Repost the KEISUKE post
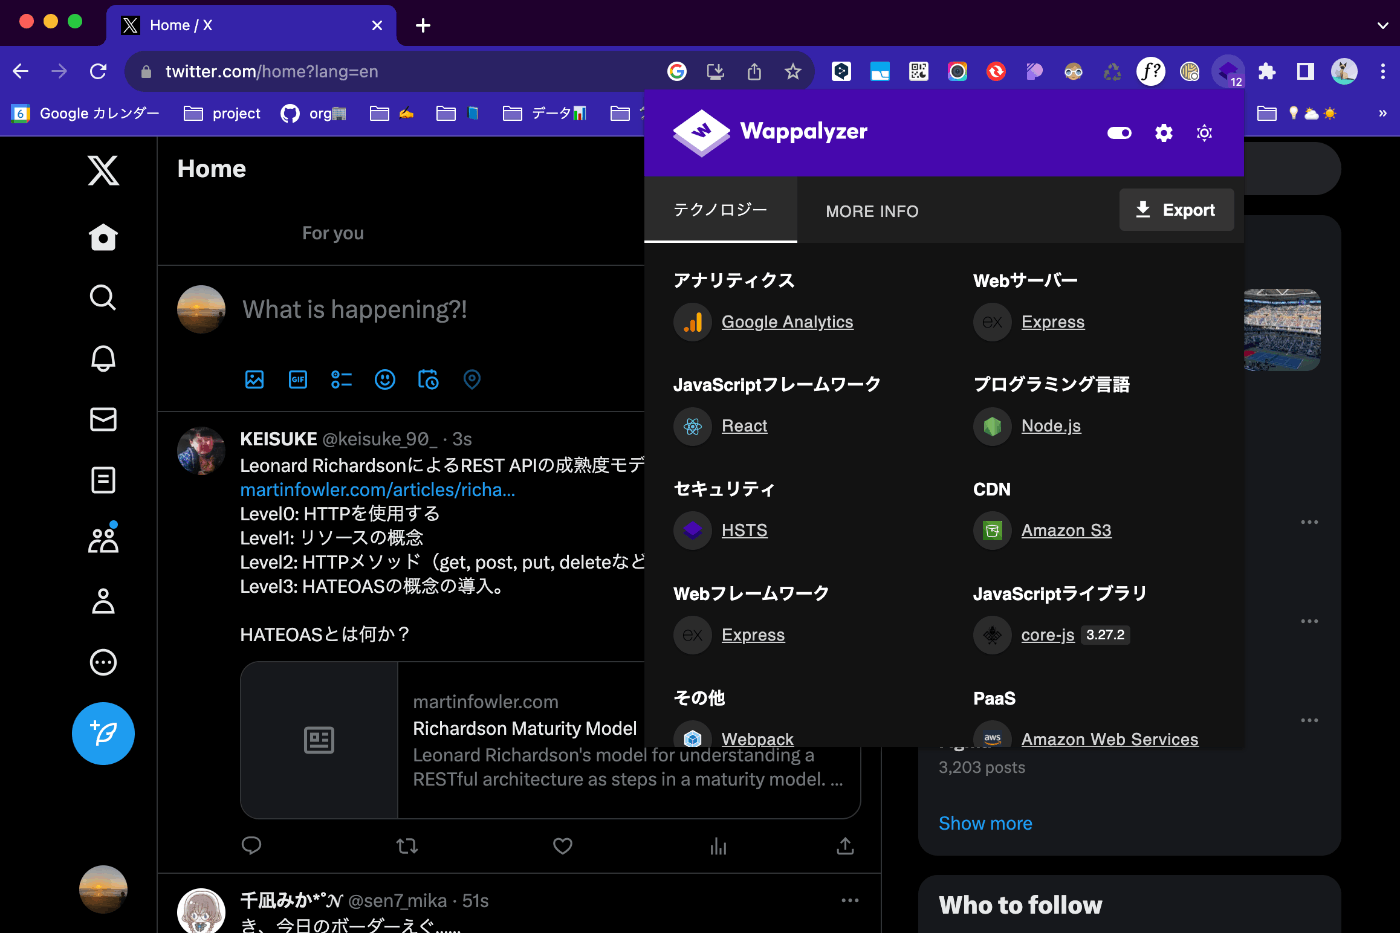 [407, 846]
